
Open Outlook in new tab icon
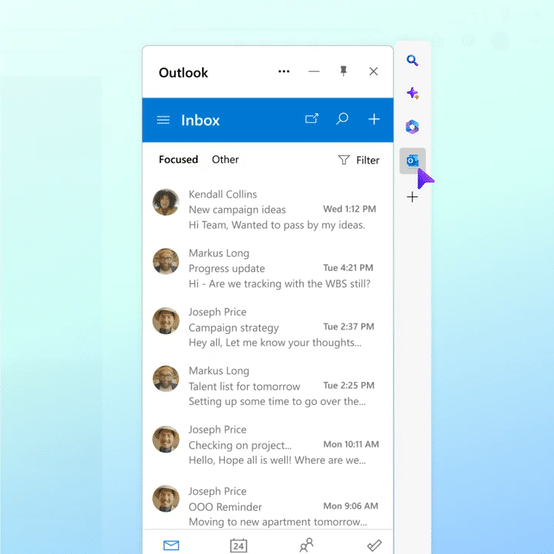coord(312,119)
